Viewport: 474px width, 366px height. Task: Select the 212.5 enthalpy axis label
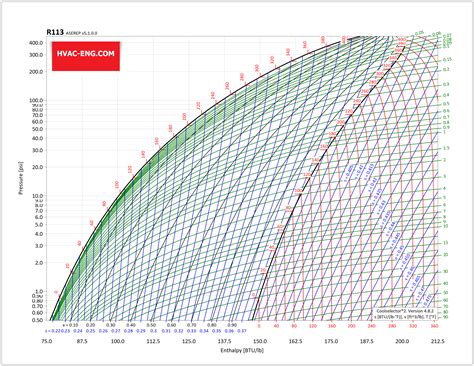pyautogui.click(x=437, y=341)
